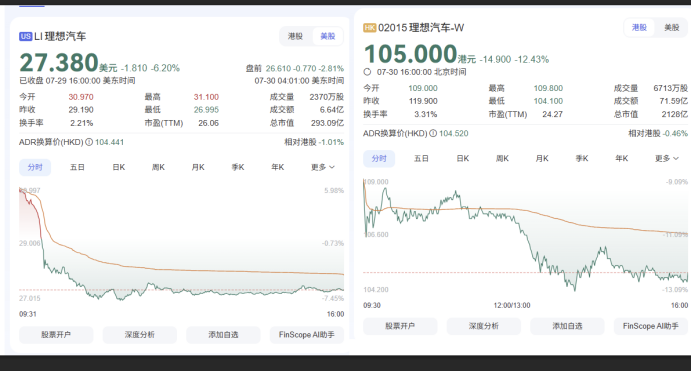The image size is (691, 372).
Task: Open FinScope AI助手 under the US chart
Action: tap(307, 335)
